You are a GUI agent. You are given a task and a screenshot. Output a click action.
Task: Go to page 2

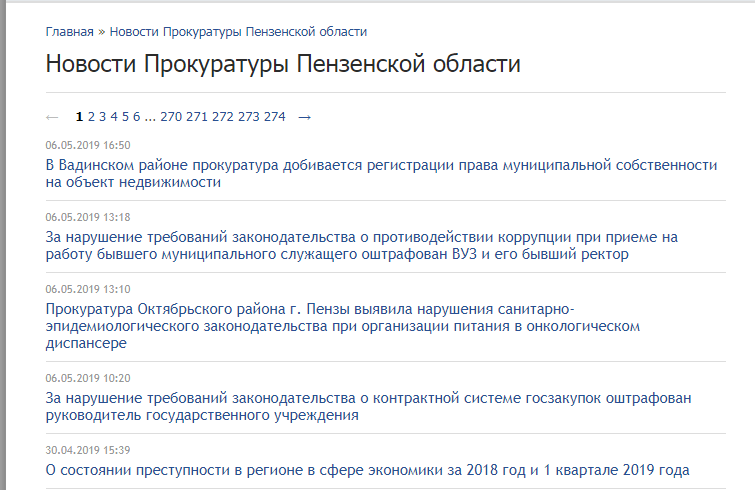tap(91, 116)
